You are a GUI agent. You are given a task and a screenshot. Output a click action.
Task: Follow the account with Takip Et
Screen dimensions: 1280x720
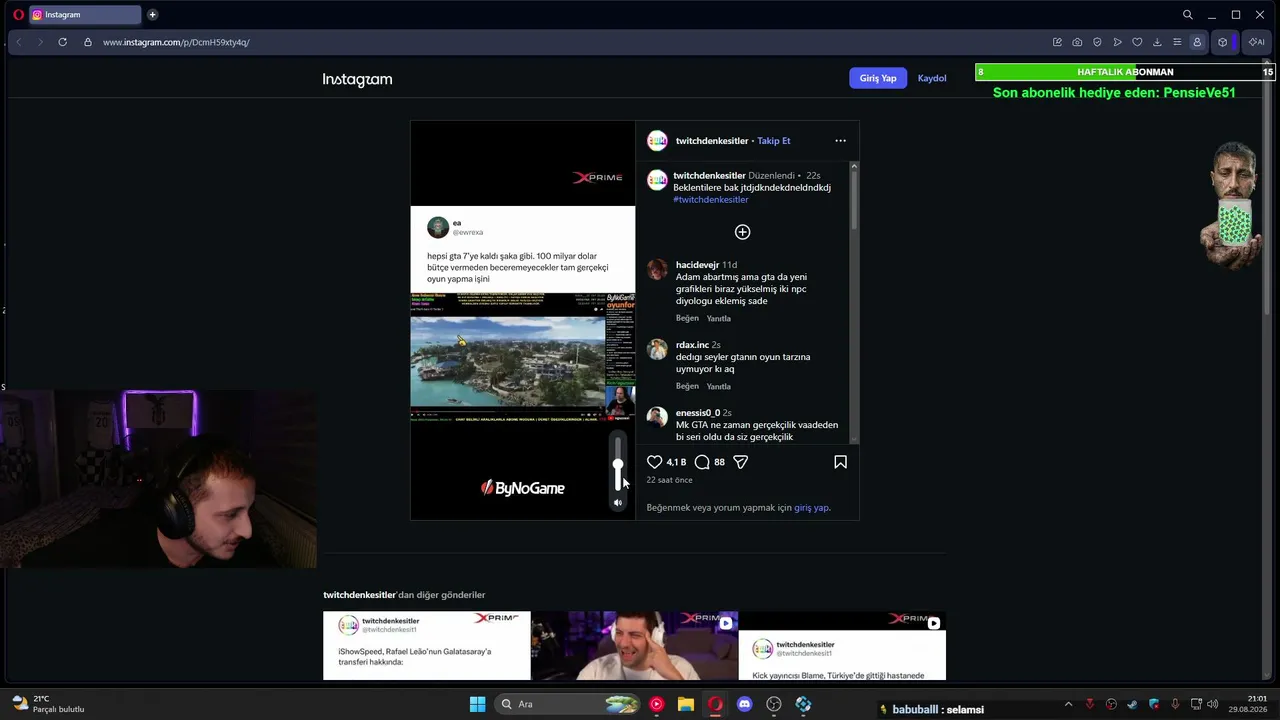(774, 141)
